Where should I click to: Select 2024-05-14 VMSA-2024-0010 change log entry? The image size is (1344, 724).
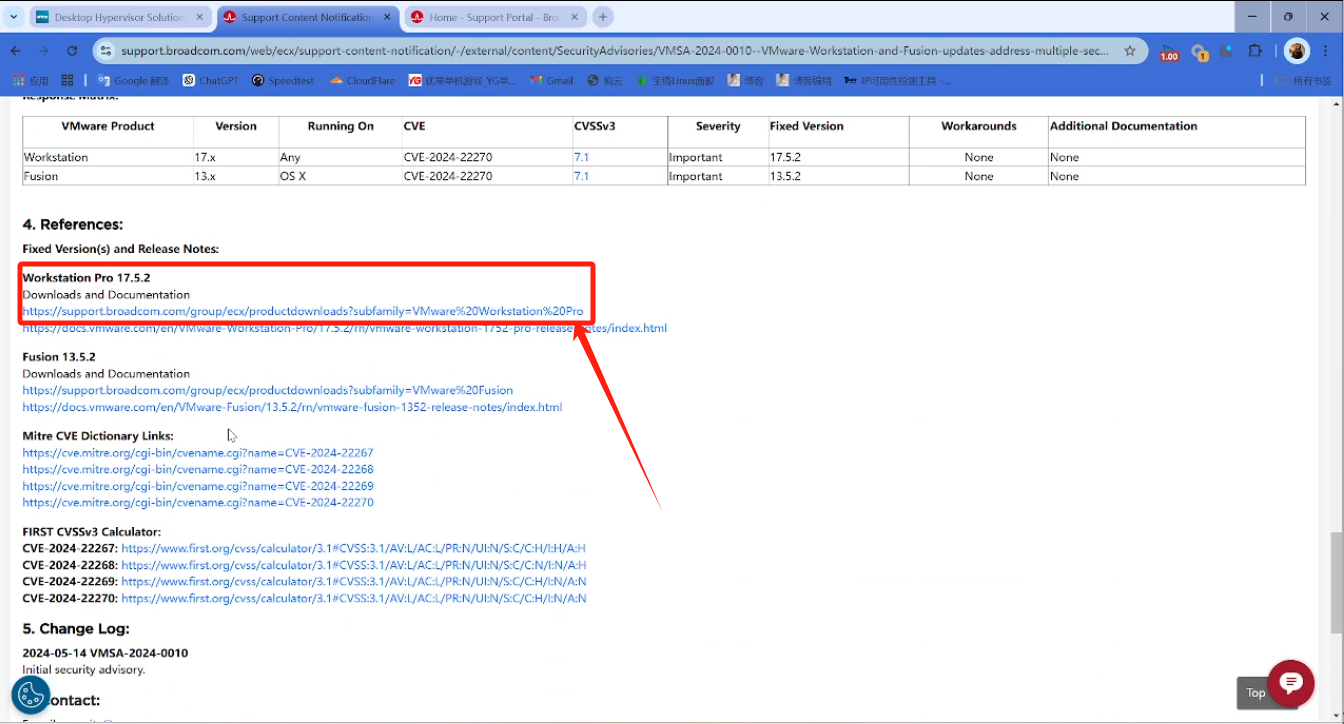[x=105, y=653]
